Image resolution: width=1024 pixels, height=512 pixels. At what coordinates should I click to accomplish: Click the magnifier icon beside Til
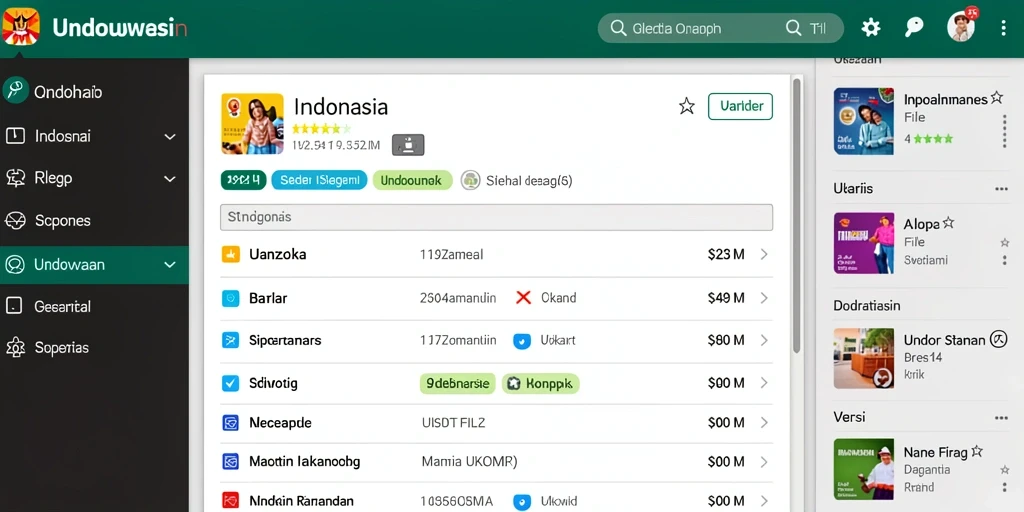pos(793,27)
